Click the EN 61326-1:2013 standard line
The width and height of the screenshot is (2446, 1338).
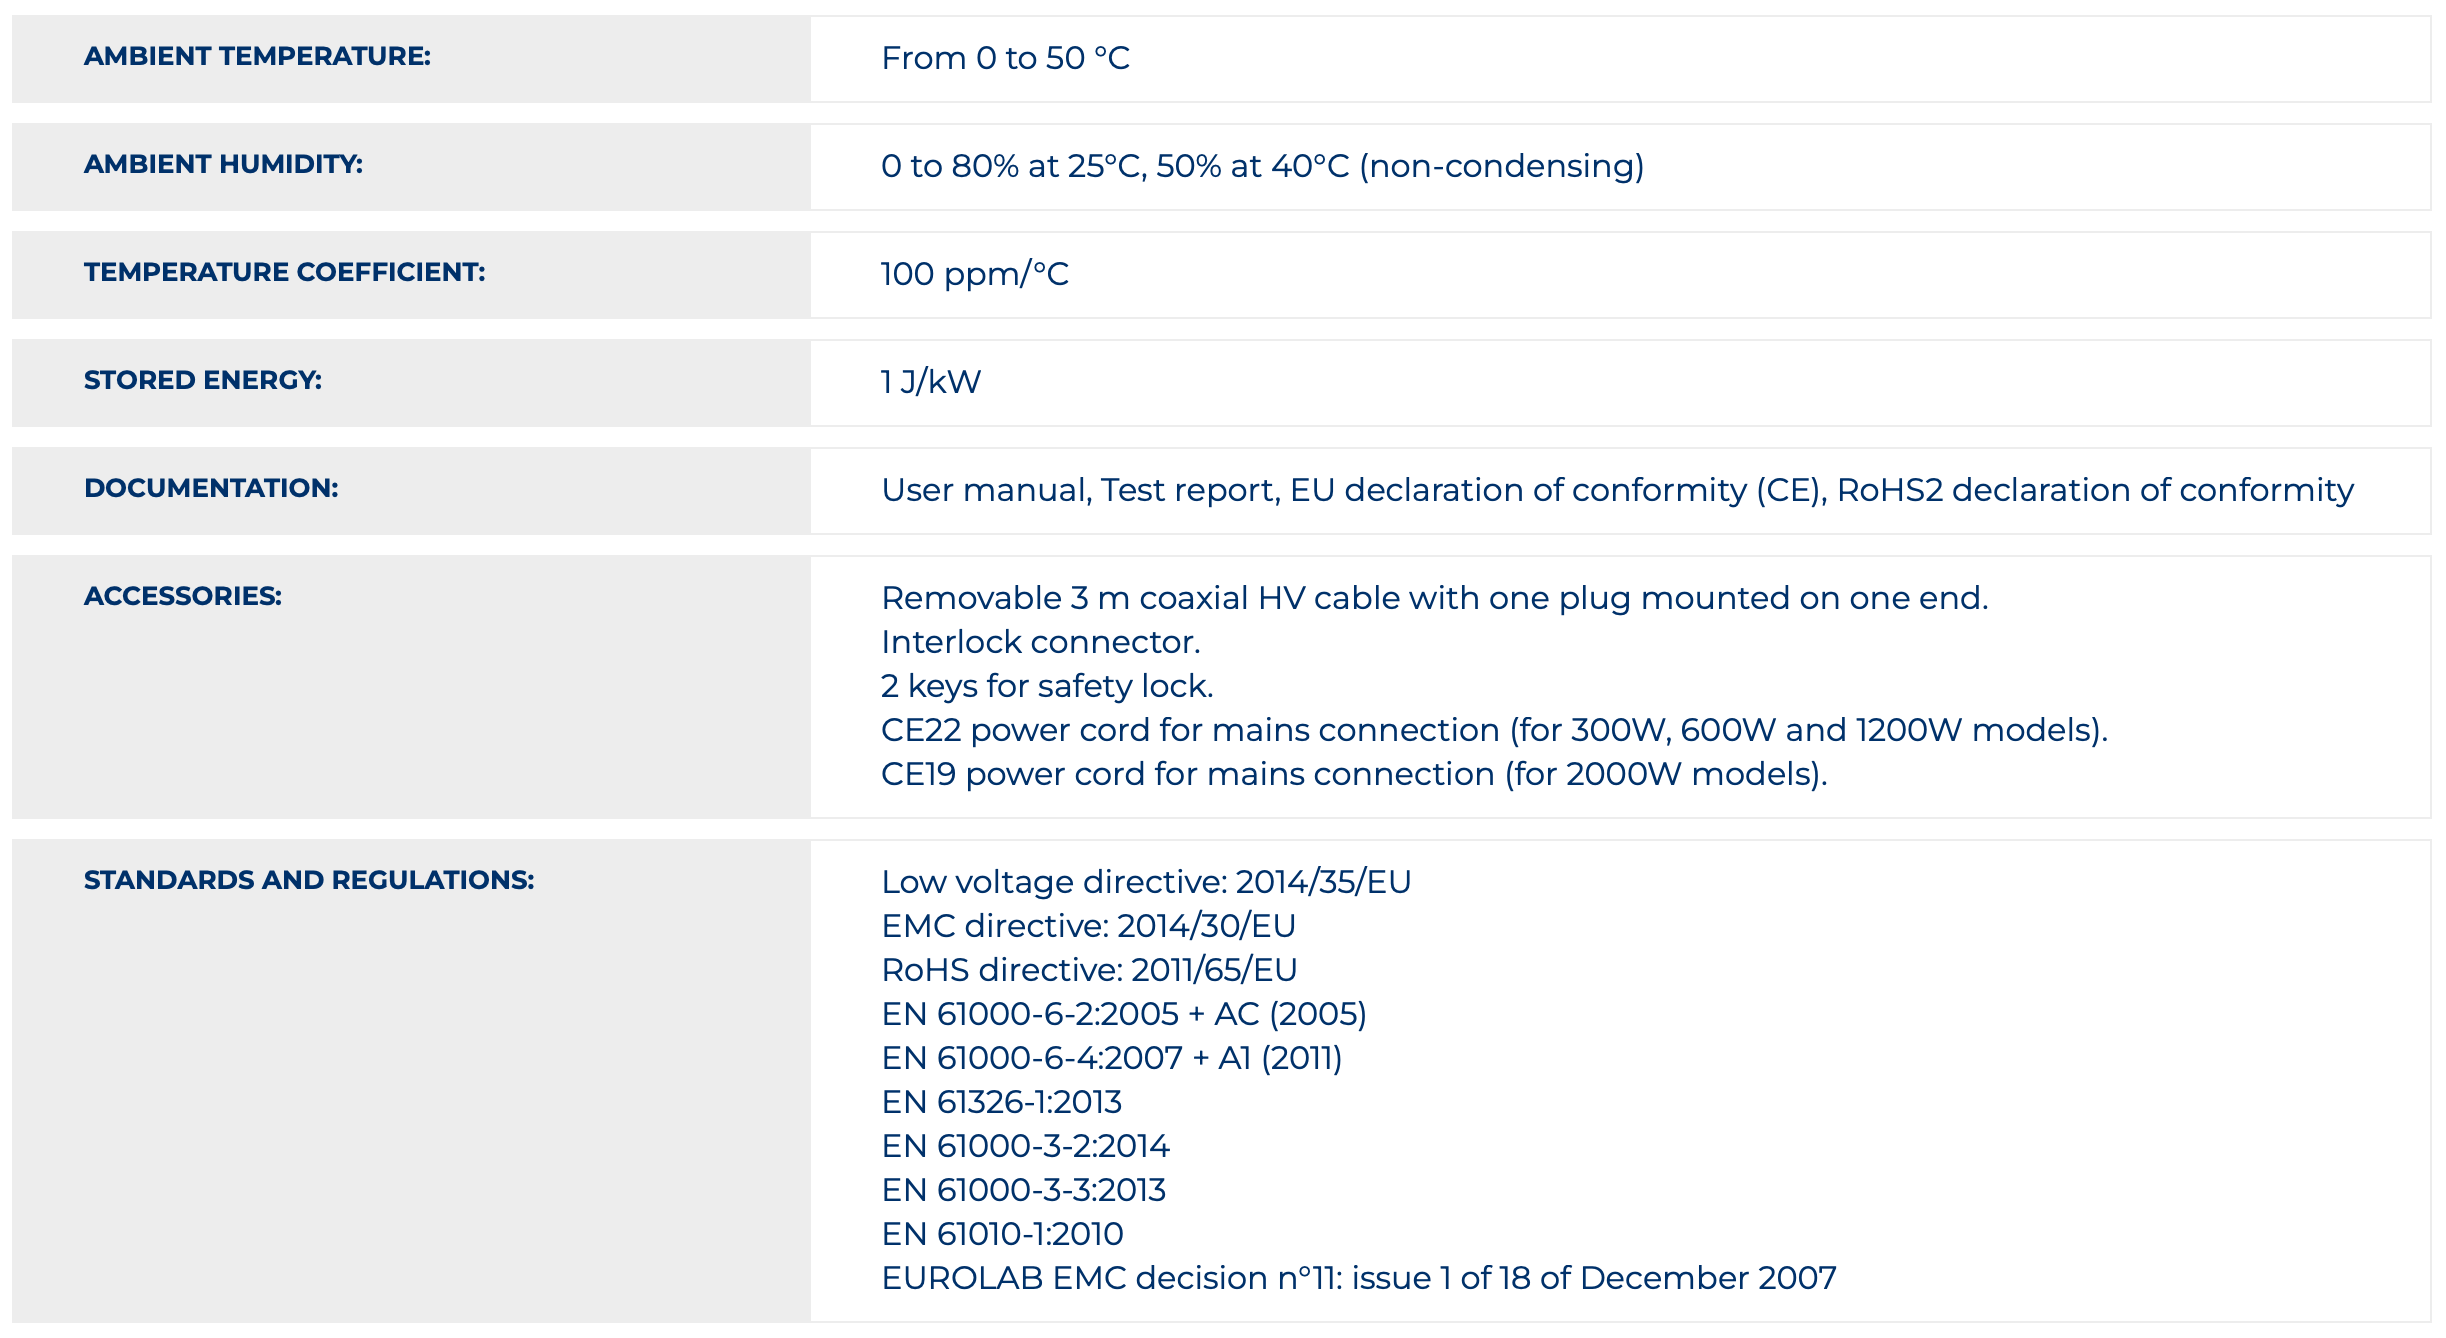pyautogui.click(x=1001, y=1102)
